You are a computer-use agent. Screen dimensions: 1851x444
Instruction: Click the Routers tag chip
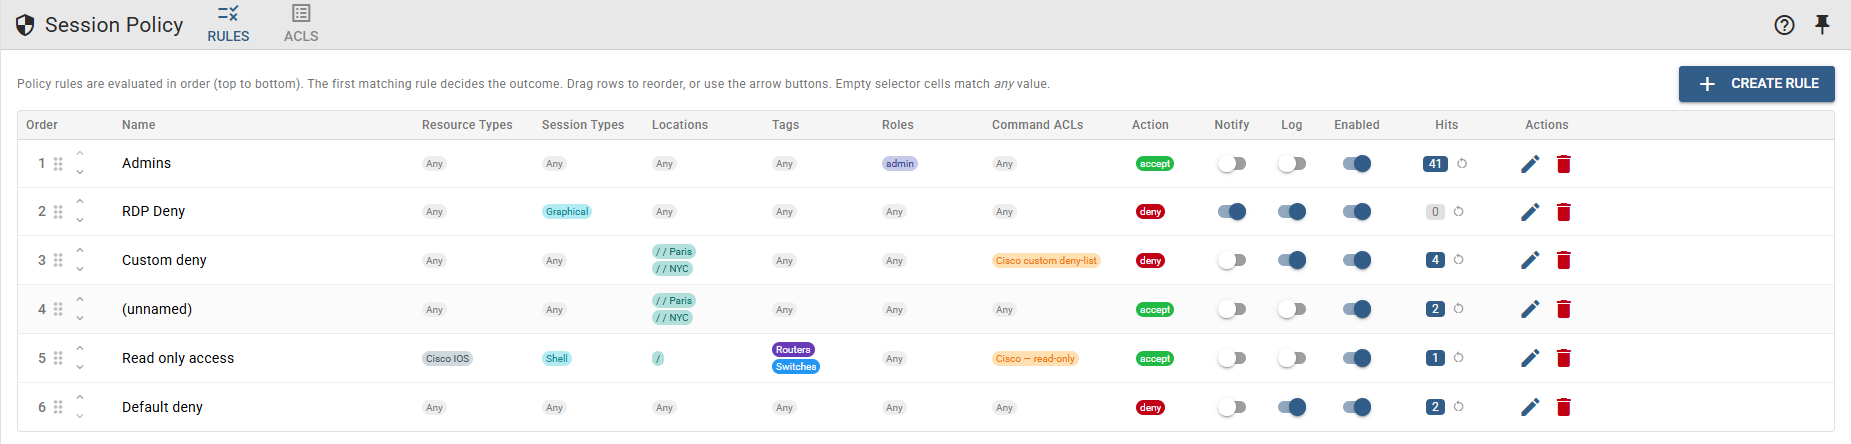point(793,349)
